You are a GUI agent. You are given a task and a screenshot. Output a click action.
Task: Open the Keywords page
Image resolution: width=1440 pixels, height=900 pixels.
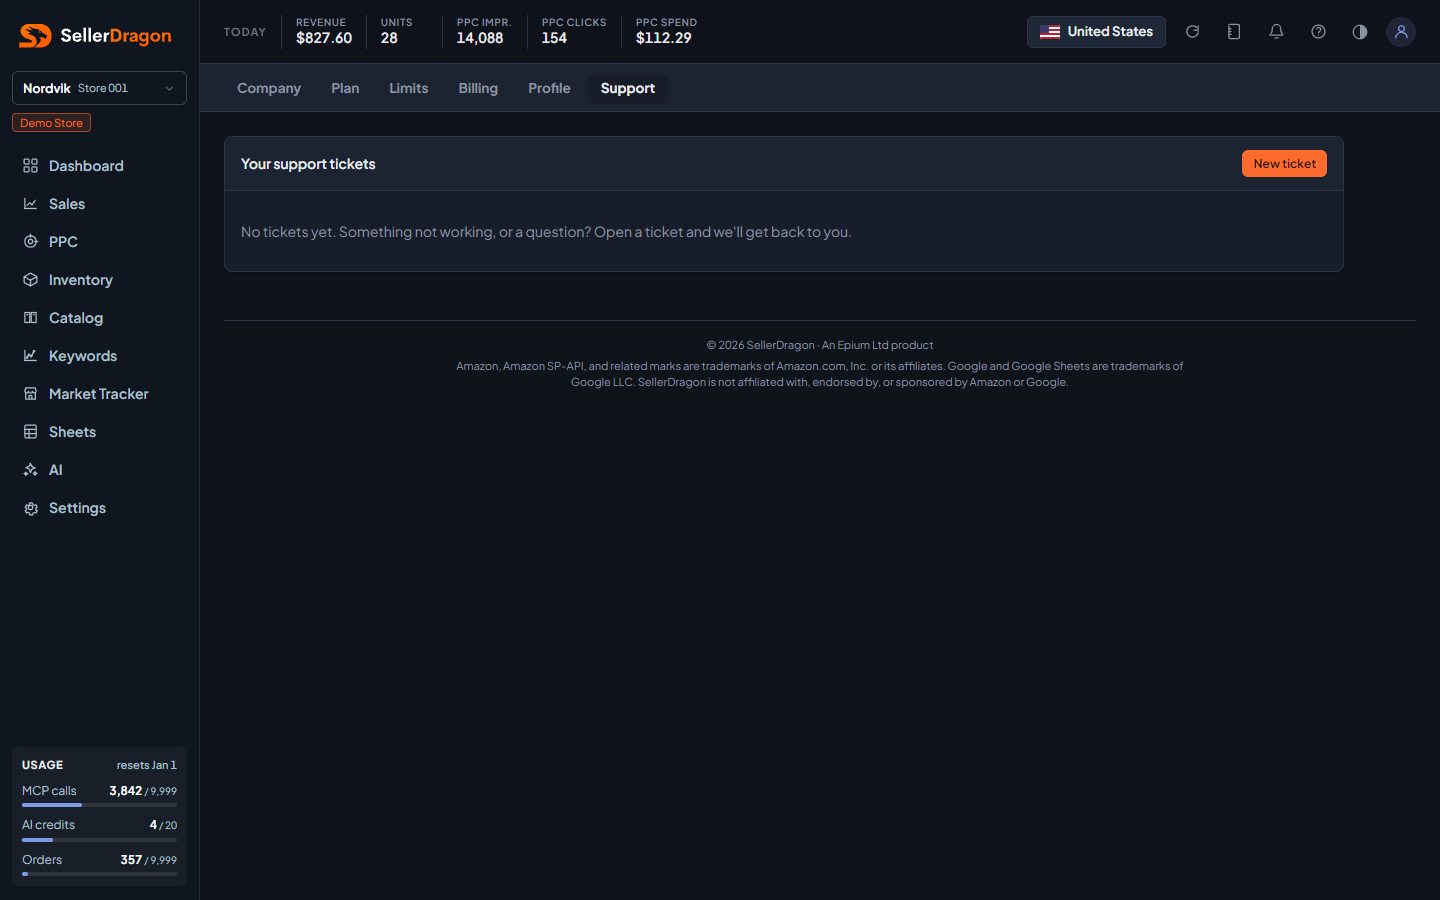point(99,356)
